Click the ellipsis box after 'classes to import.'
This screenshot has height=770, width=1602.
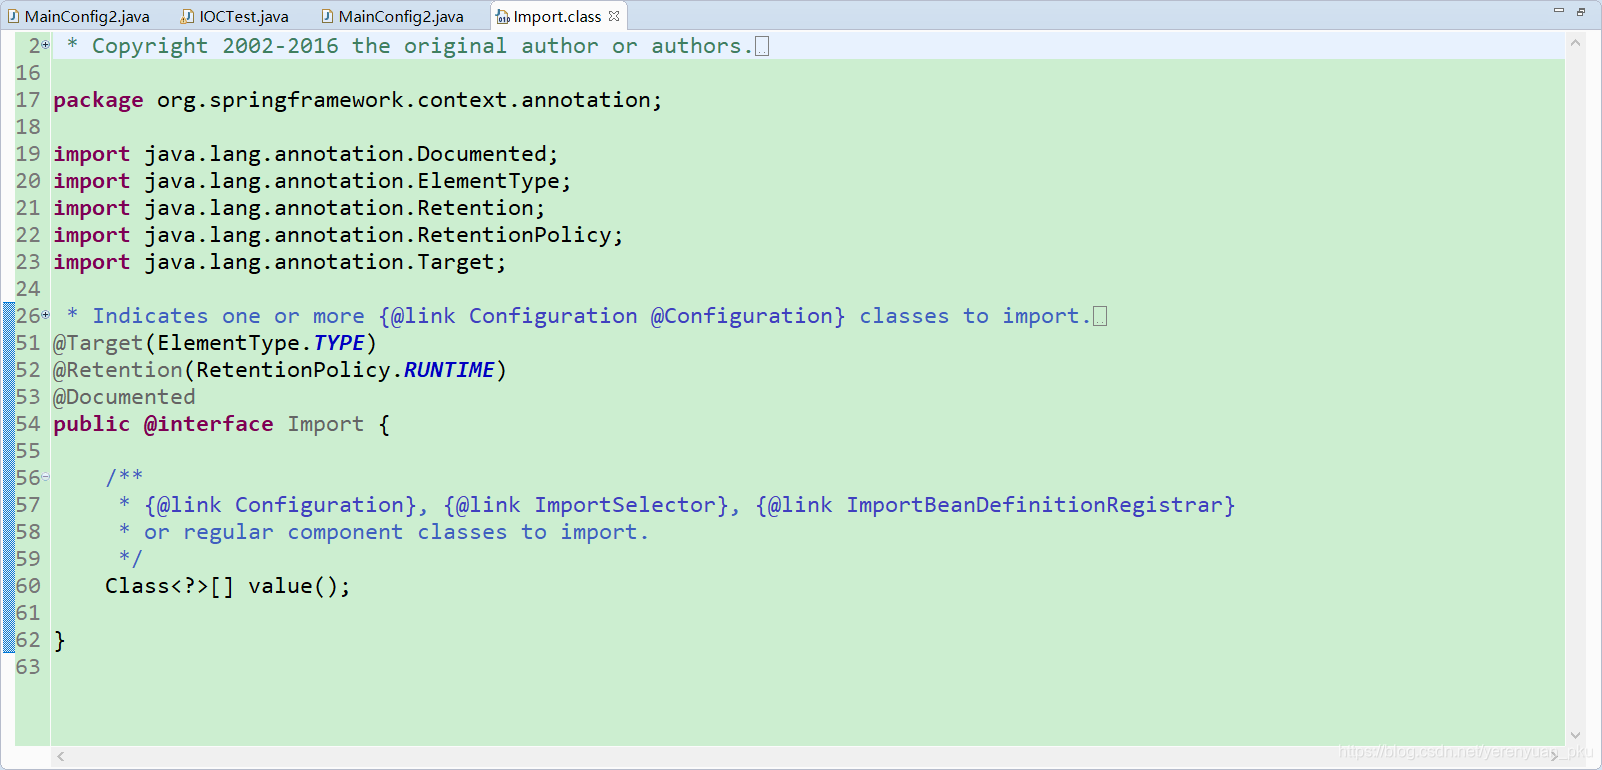click(1100, 316)
